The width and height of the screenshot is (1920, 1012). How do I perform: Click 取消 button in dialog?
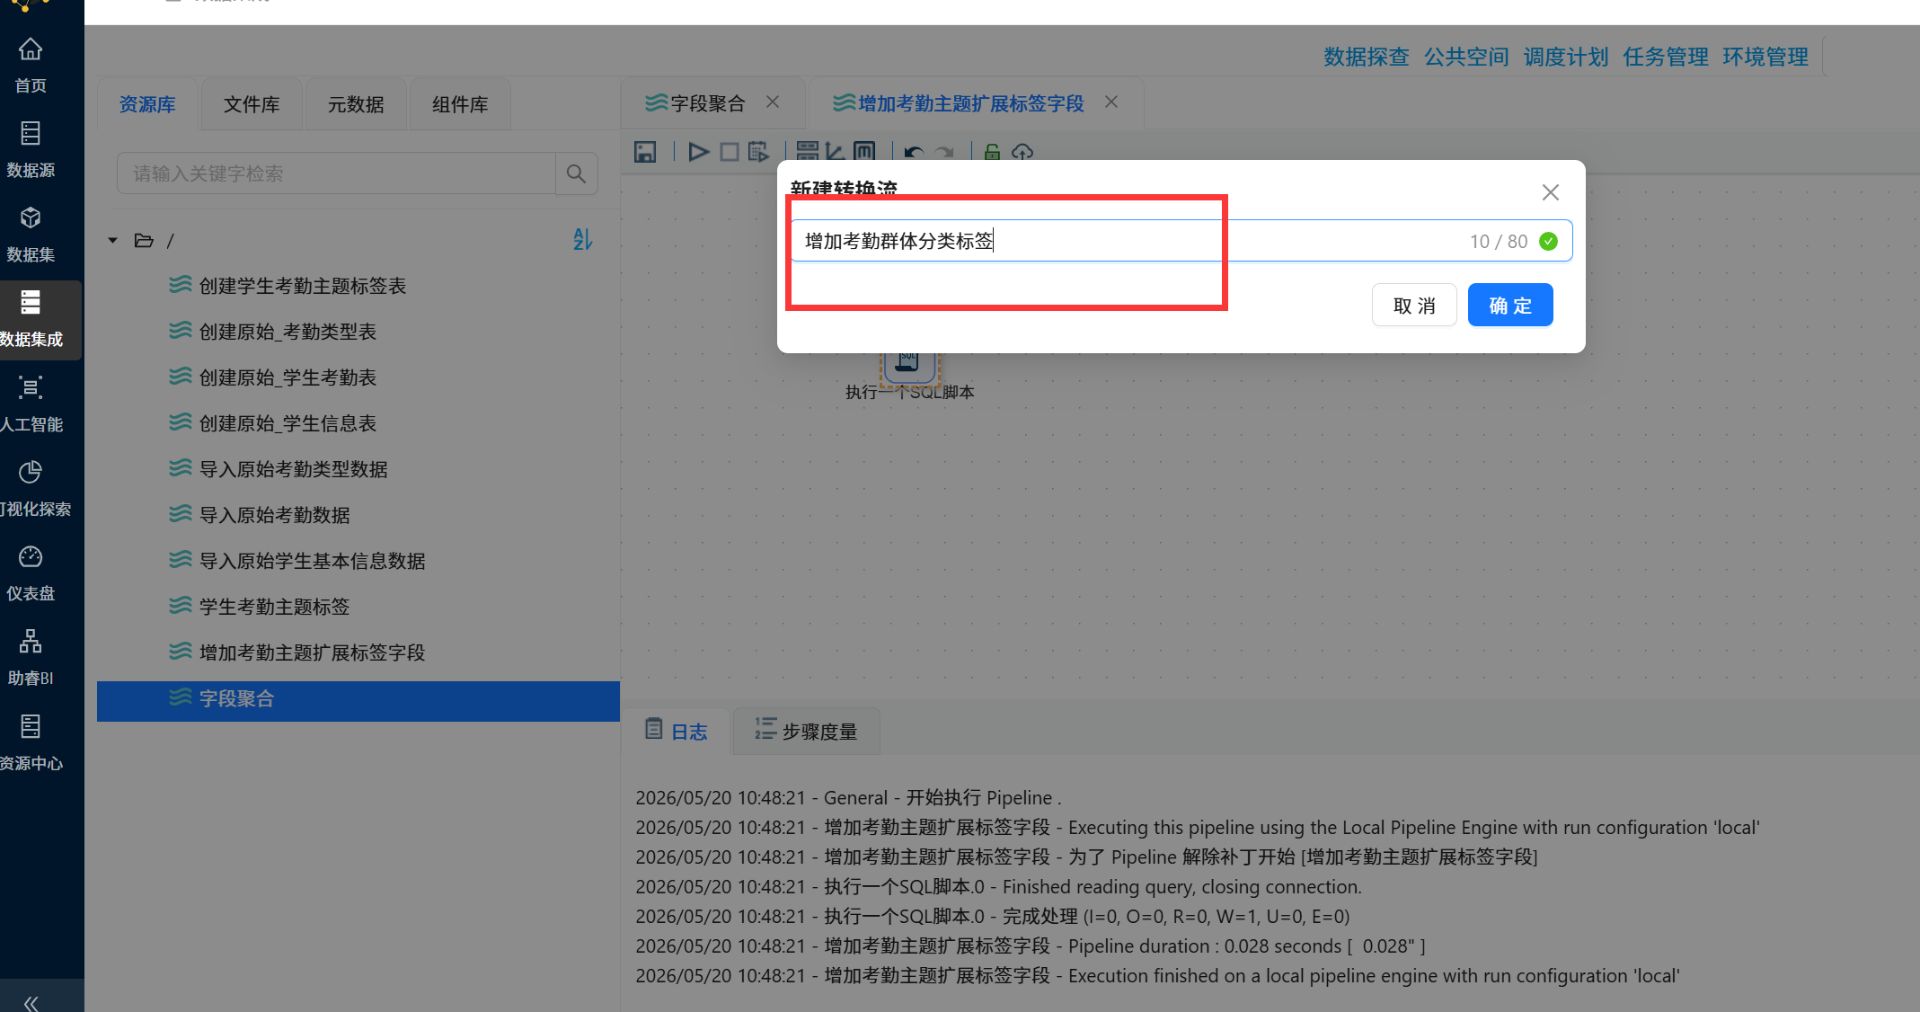1414,305
